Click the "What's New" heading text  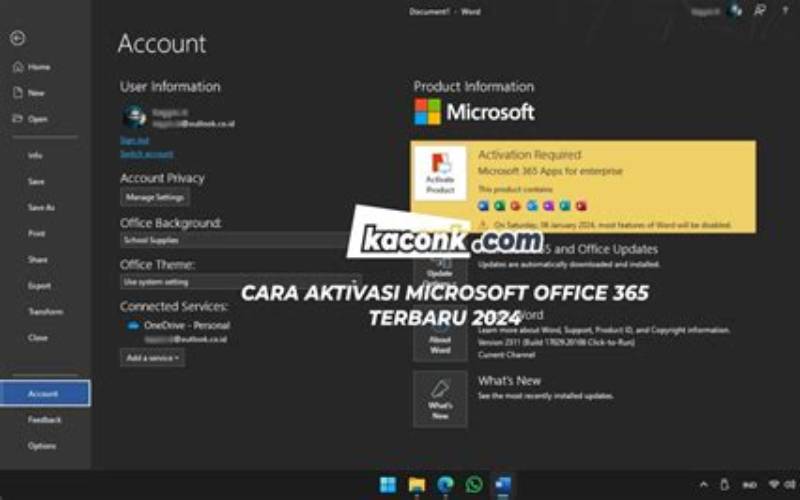point(509,381)
